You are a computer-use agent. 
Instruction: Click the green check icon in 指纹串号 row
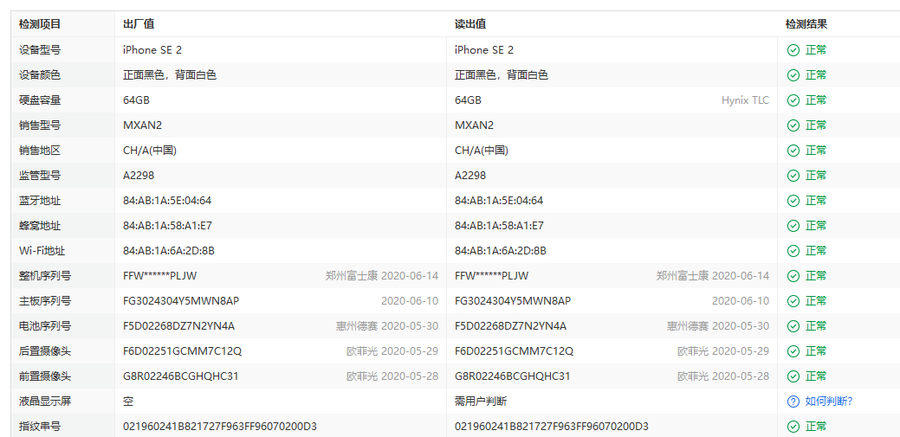click(793, 427)
